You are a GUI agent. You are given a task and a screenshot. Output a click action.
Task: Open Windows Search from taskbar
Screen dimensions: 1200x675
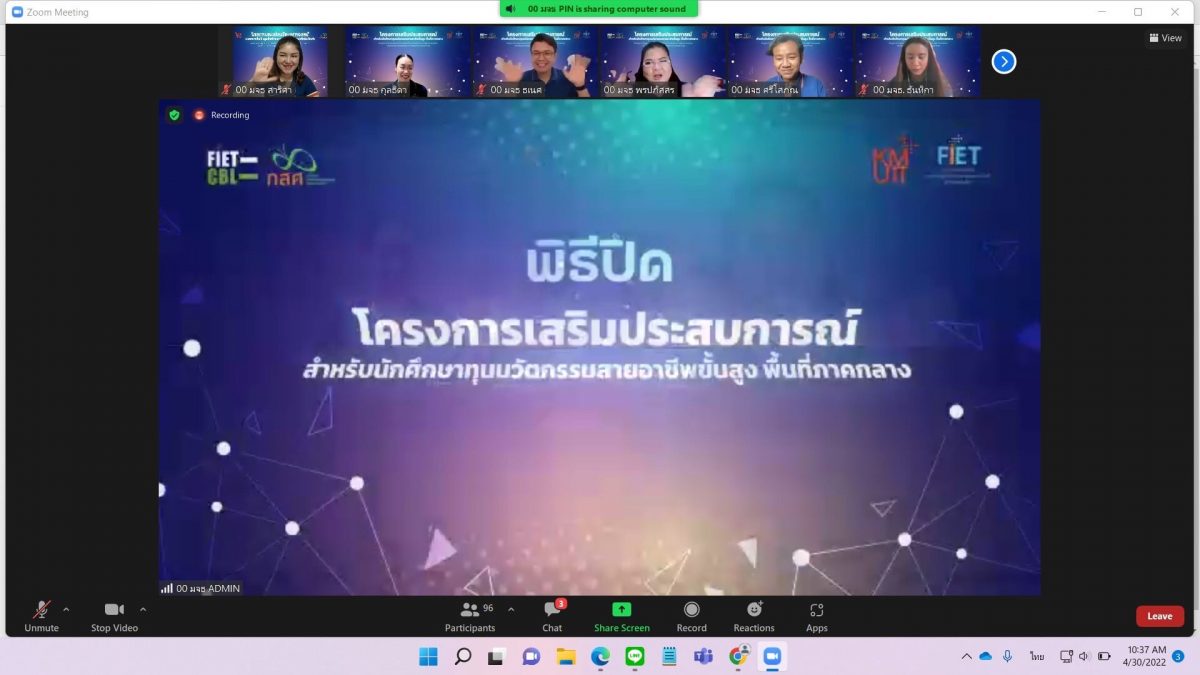462,656
